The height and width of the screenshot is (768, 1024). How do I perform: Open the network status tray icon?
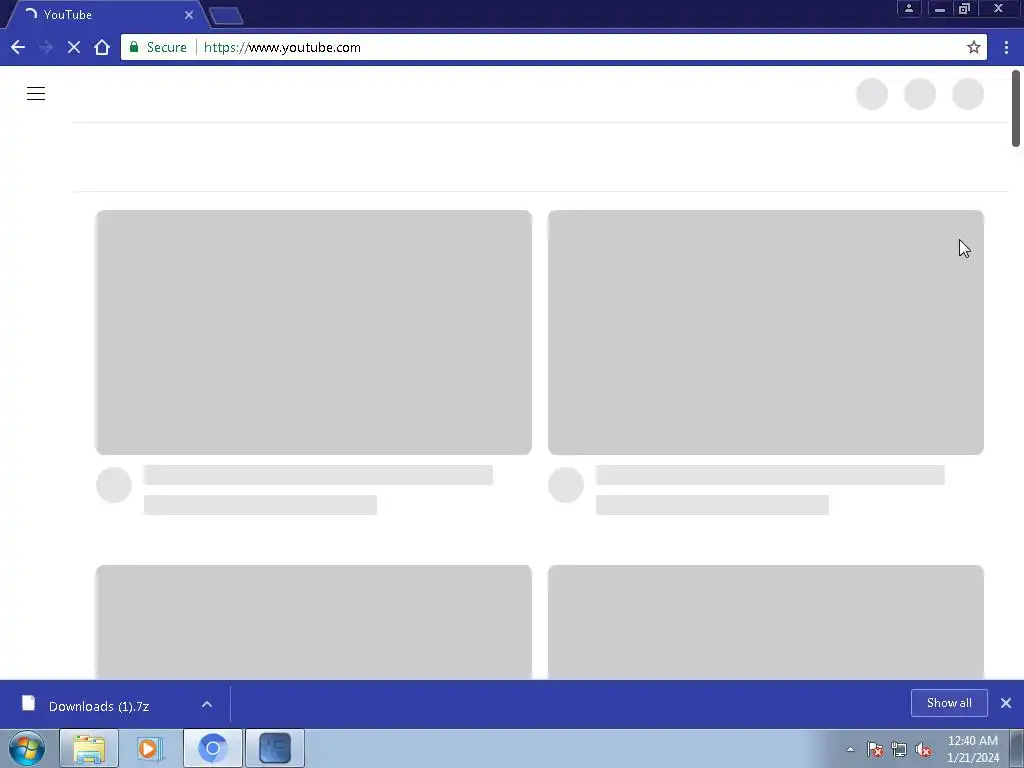[x=899, y=749]
